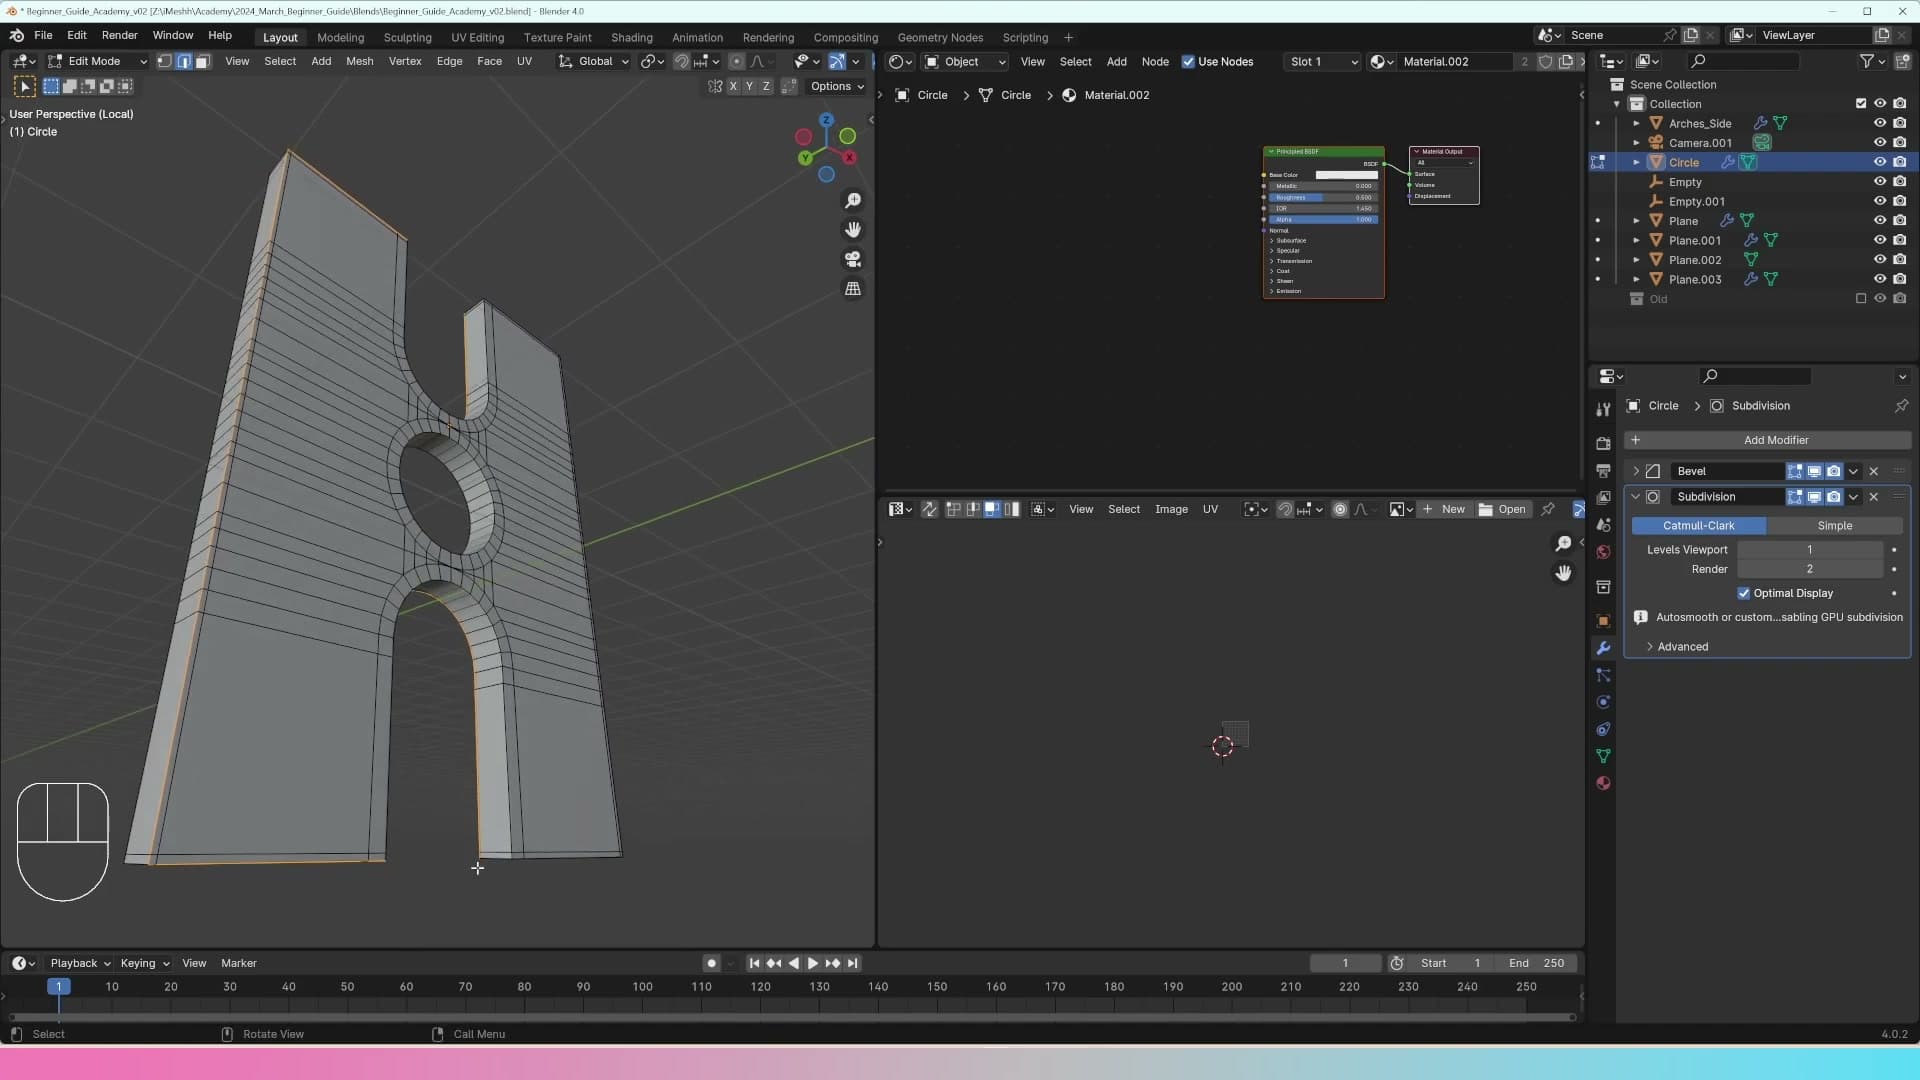
Task: Switch to the Shading workspace tab
Action: [631, 38]
